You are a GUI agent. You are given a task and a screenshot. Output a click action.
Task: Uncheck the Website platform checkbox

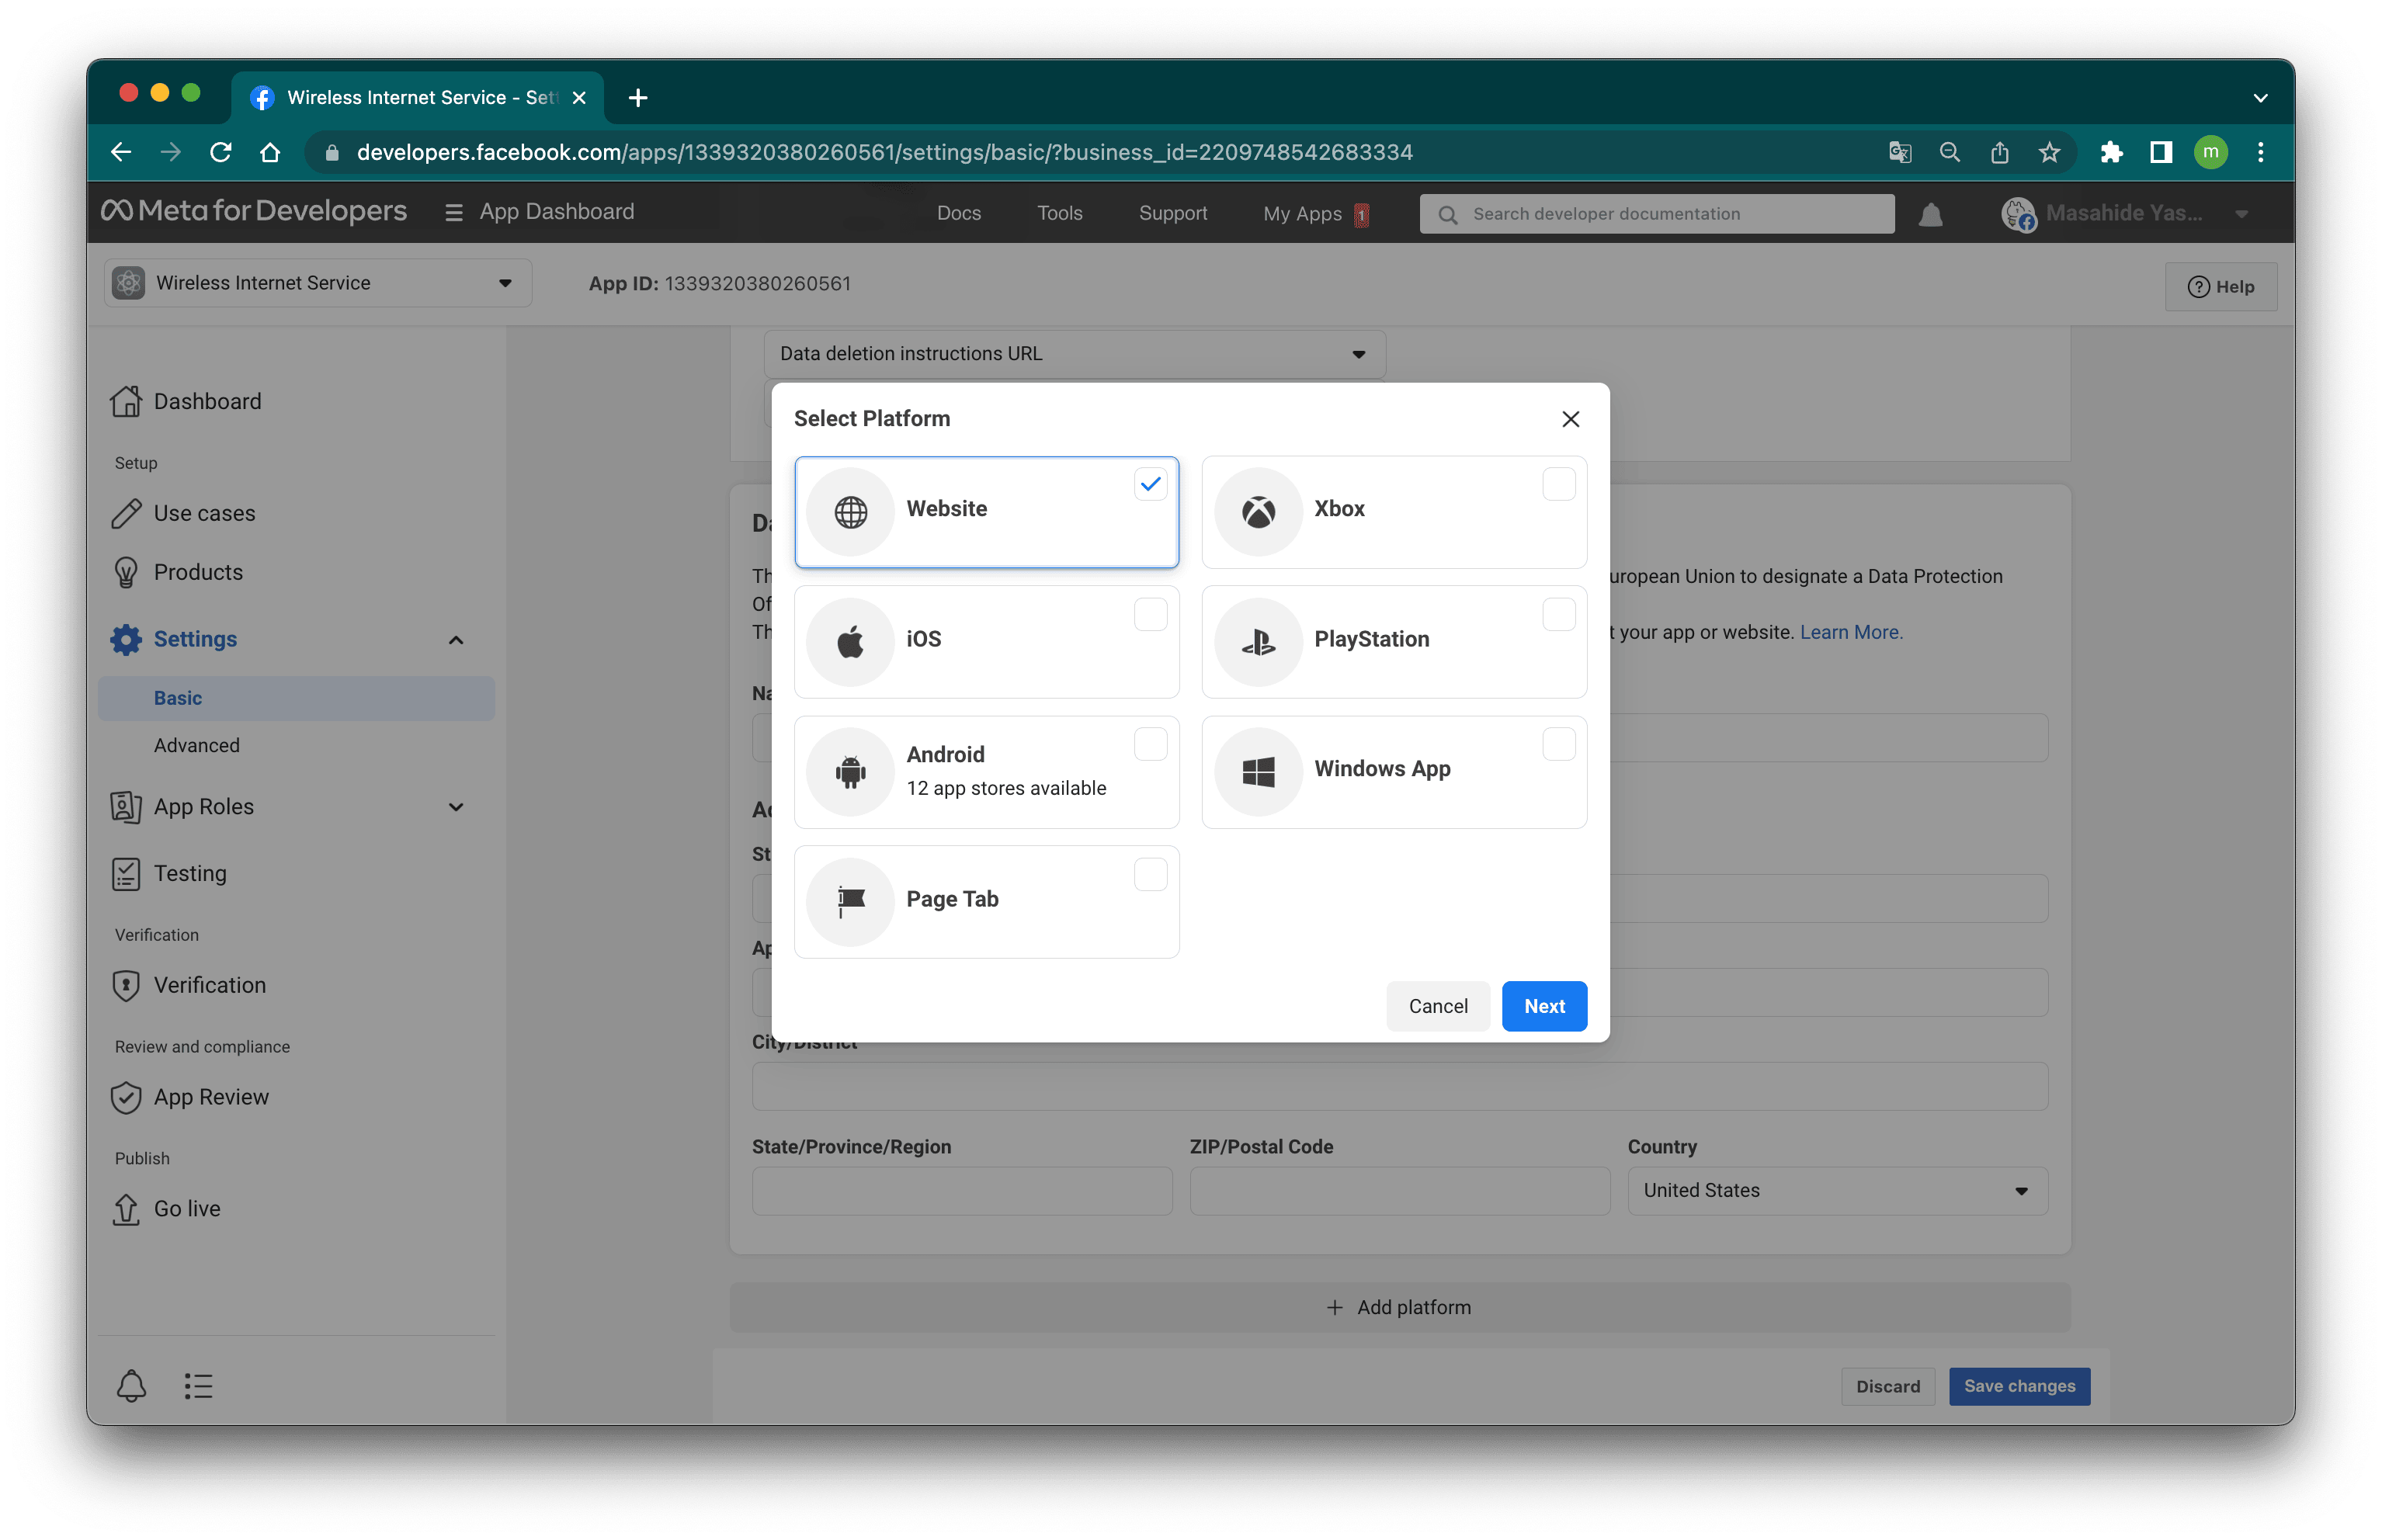click(1150, 484)
